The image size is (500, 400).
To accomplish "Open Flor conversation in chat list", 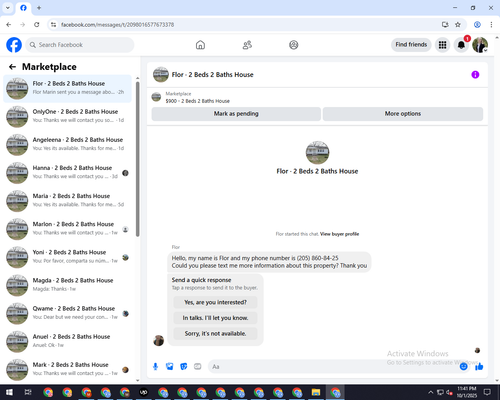I will 67,89.
